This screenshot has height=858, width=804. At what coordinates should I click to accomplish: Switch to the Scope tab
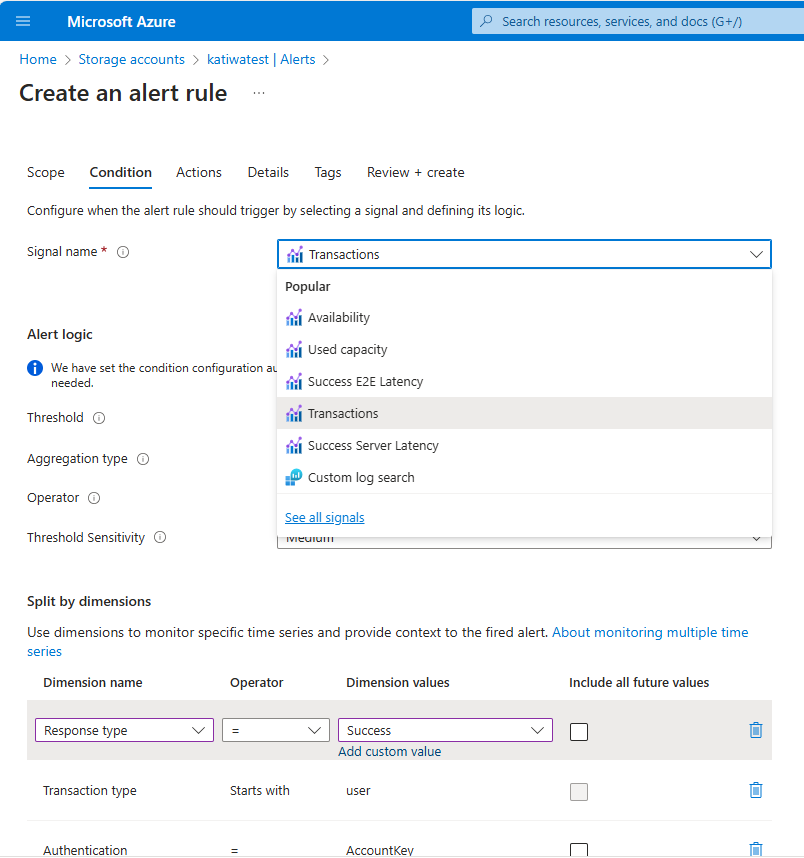click(46, 172)
